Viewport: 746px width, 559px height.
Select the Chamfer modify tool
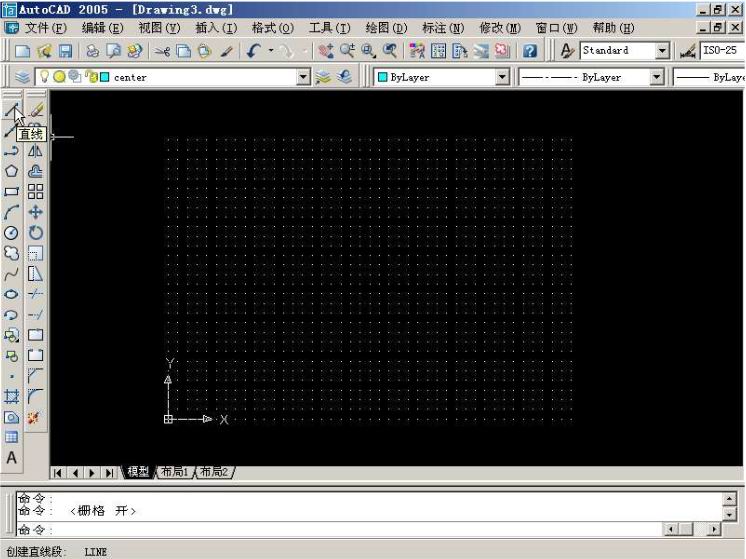tap(35, 376)
